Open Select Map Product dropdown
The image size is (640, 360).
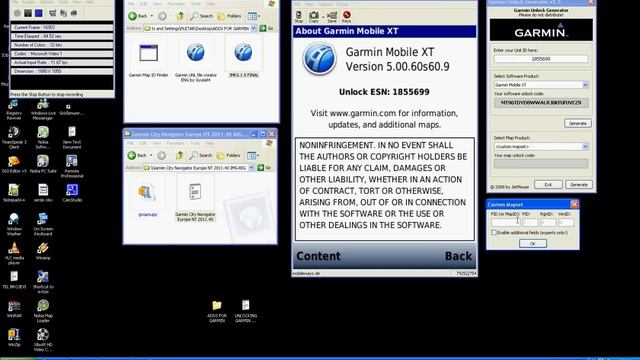coord(585,146)
